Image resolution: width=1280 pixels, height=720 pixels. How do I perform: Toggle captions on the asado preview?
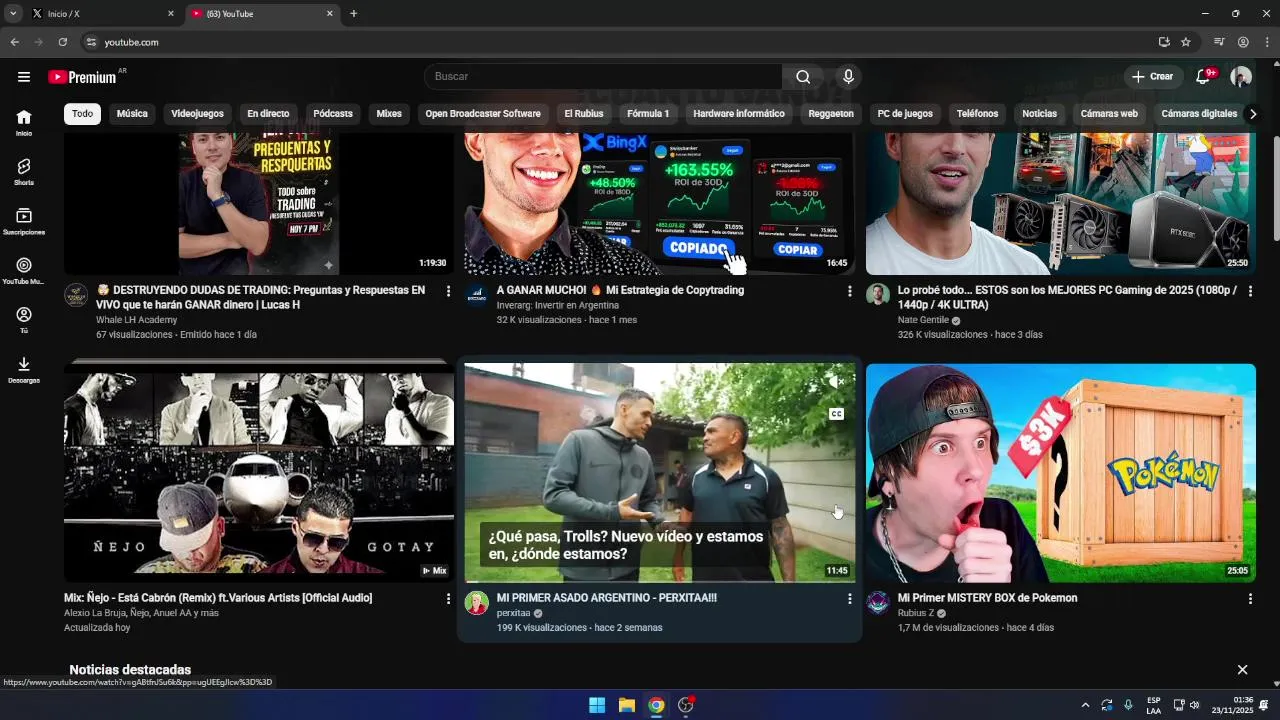pos(836,414)
